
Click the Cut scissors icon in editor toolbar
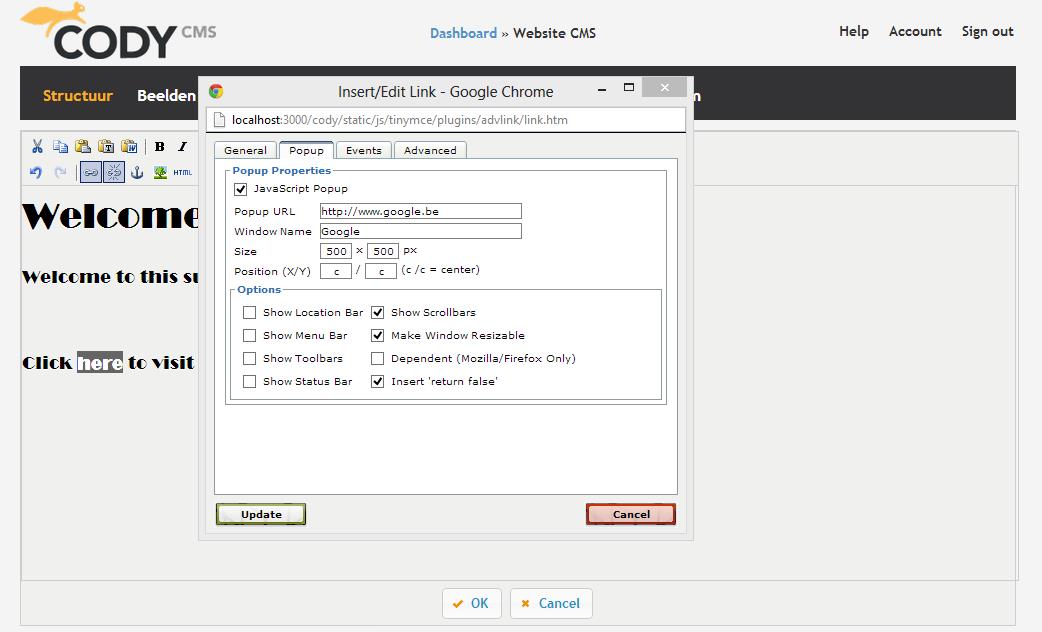[37, 146]
